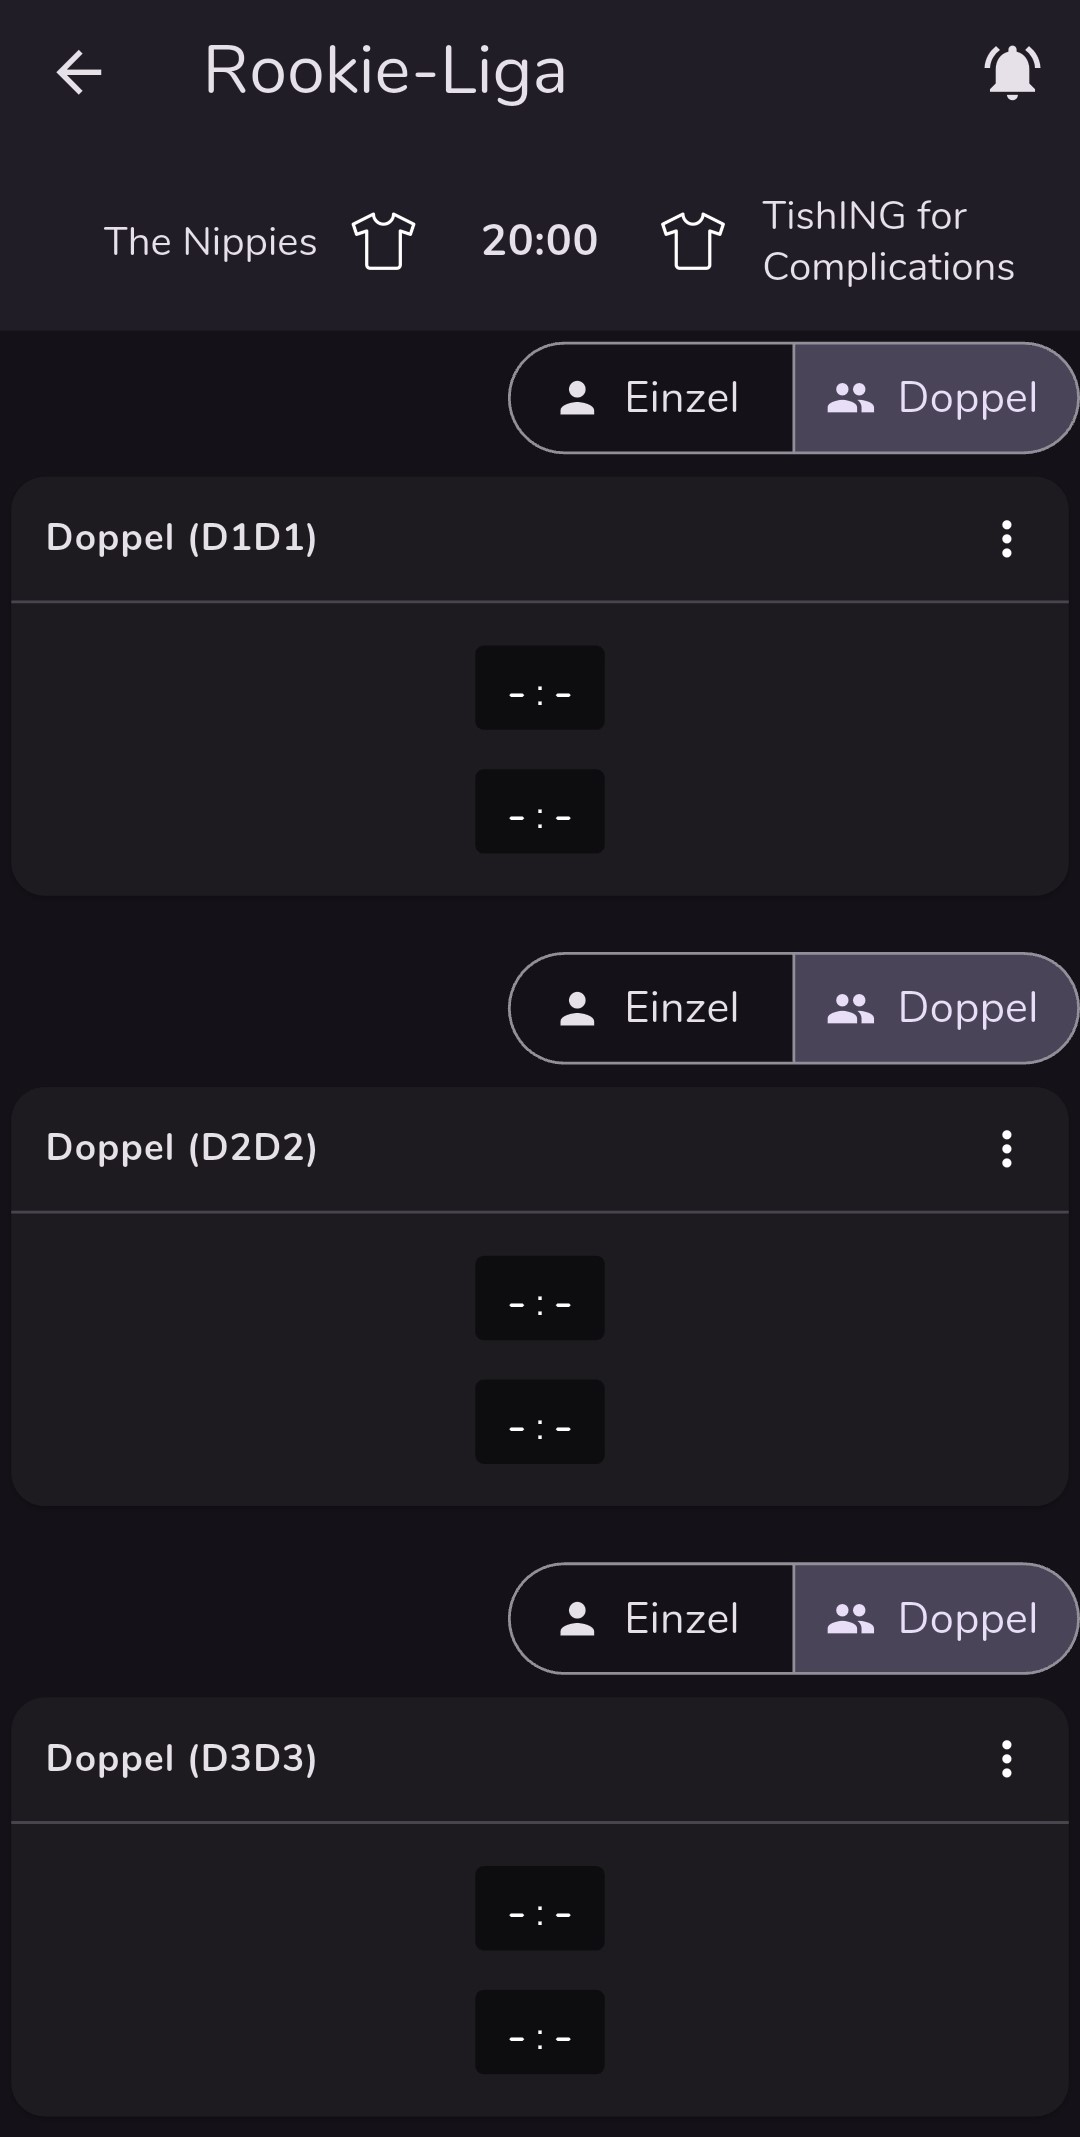Open three-dot menu for Doppel (D3D3)
This screenshot has width=1080, height=2137.
[x=1007, y=1759]
